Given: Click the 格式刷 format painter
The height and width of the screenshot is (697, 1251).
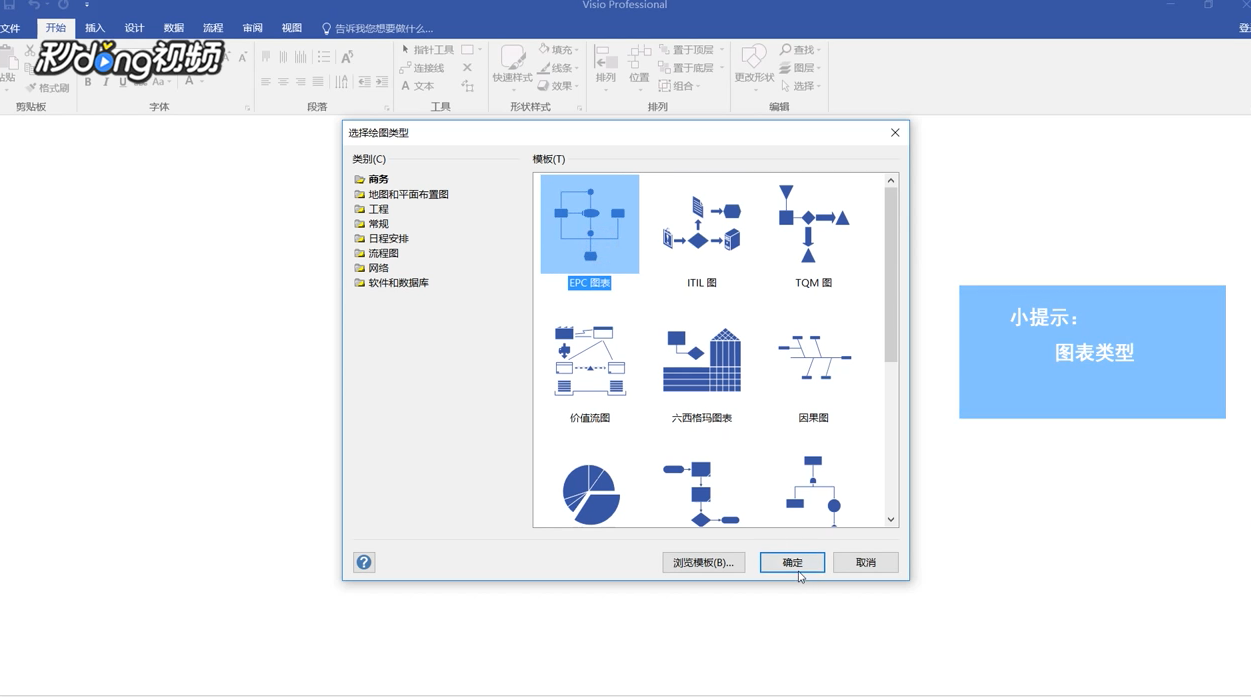Looking at the screenshot, I should coord(48,88).
